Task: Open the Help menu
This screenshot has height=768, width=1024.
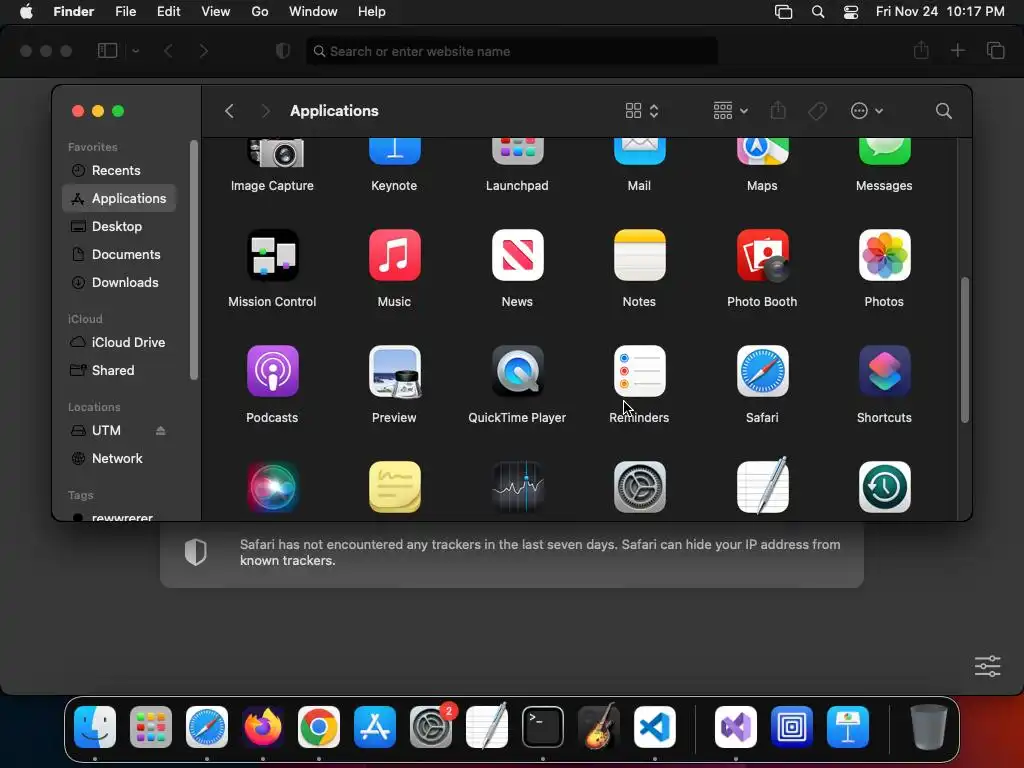Action: click(x=372, y=12)
